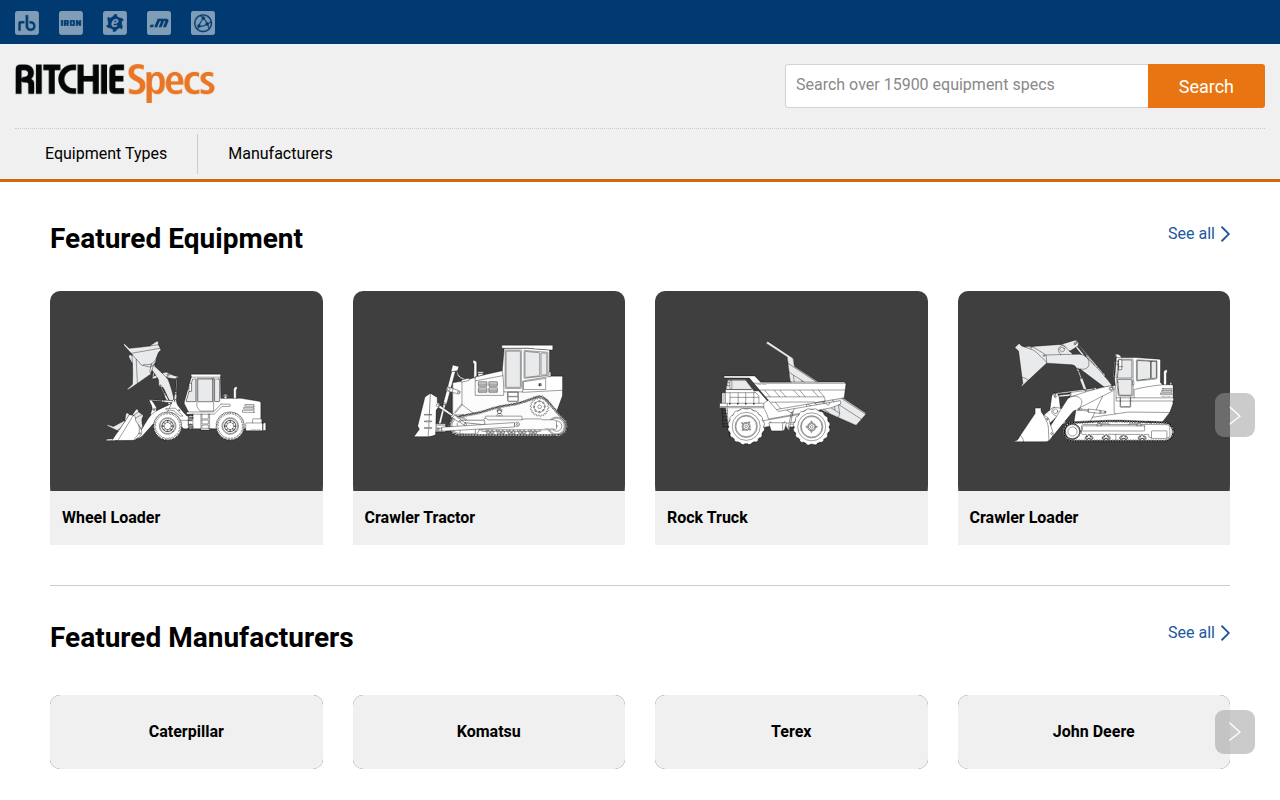Open the '.m' site icon
Image resolution: width=1280 pixels, height=800 pixels.
click(x=159, y=22)
